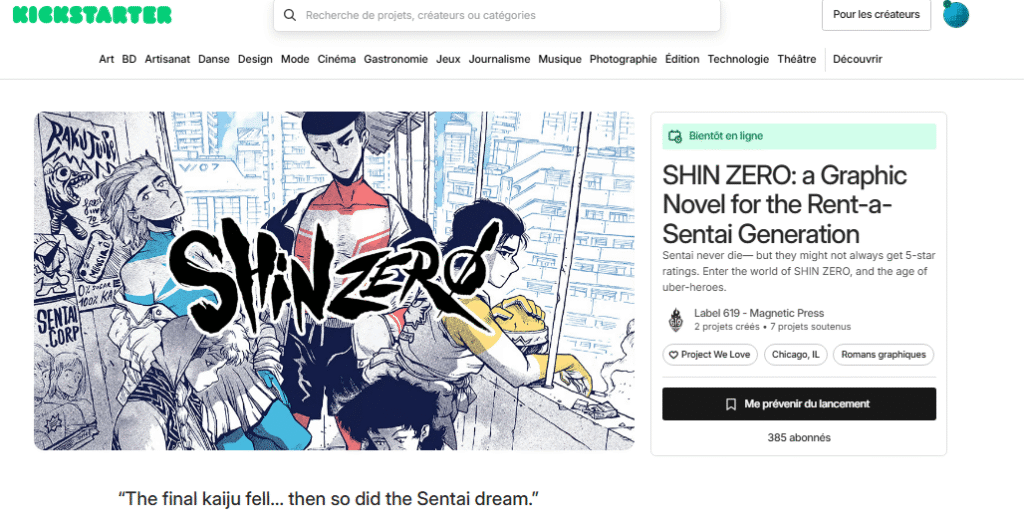Open the Jeux category
Screen dimensions: 1024x525
448,59
